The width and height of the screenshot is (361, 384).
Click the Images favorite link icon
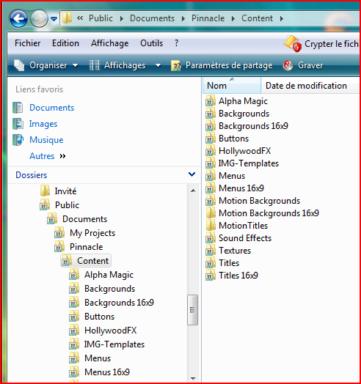tap(18, 124)
